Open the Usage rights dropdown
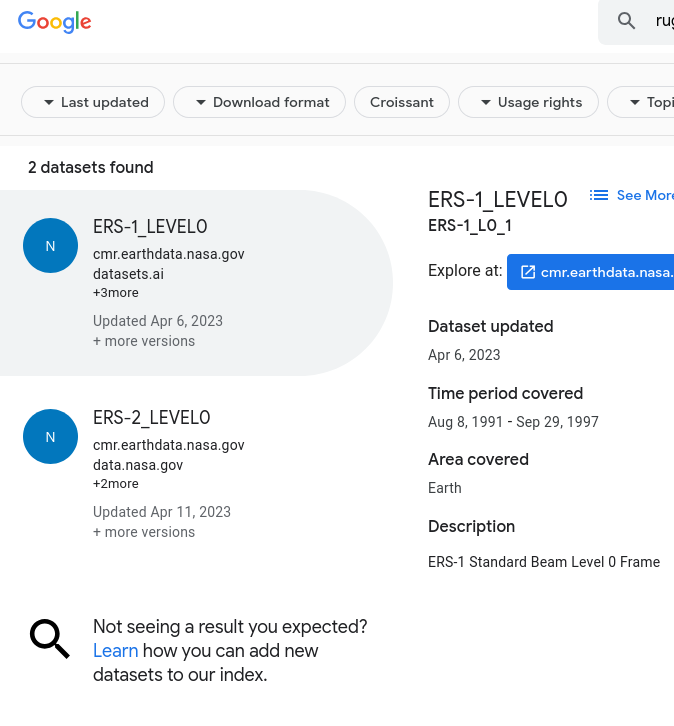674x726 pixels. point(527,102)
